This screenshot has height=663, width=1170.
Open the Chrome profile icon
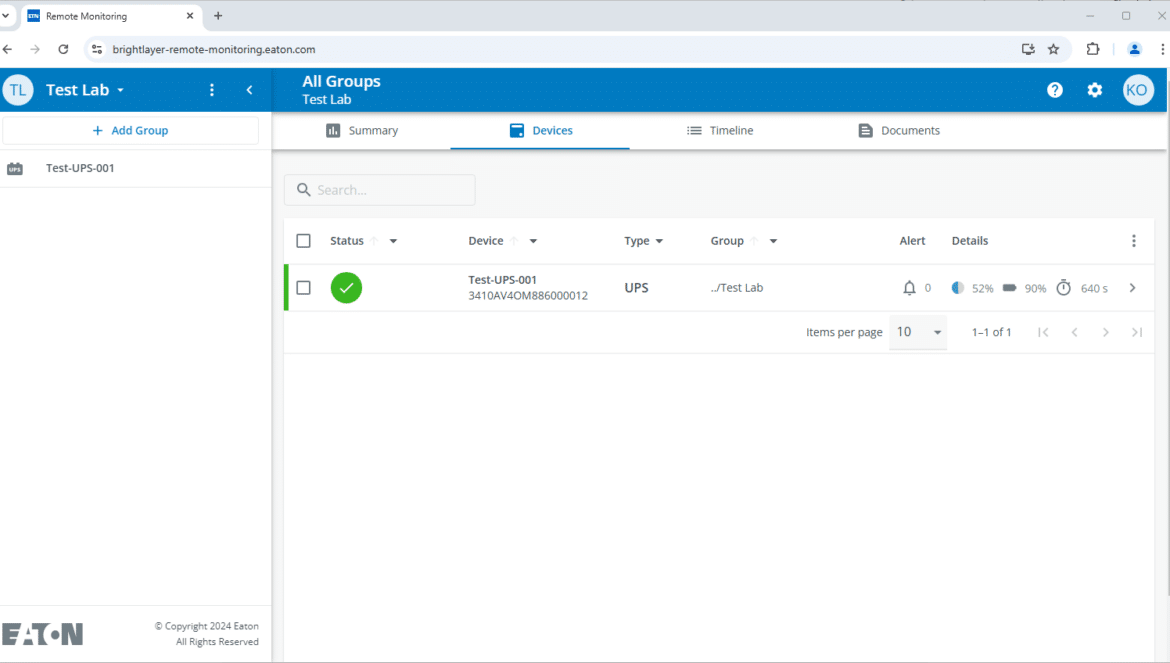coord(1134,49)
